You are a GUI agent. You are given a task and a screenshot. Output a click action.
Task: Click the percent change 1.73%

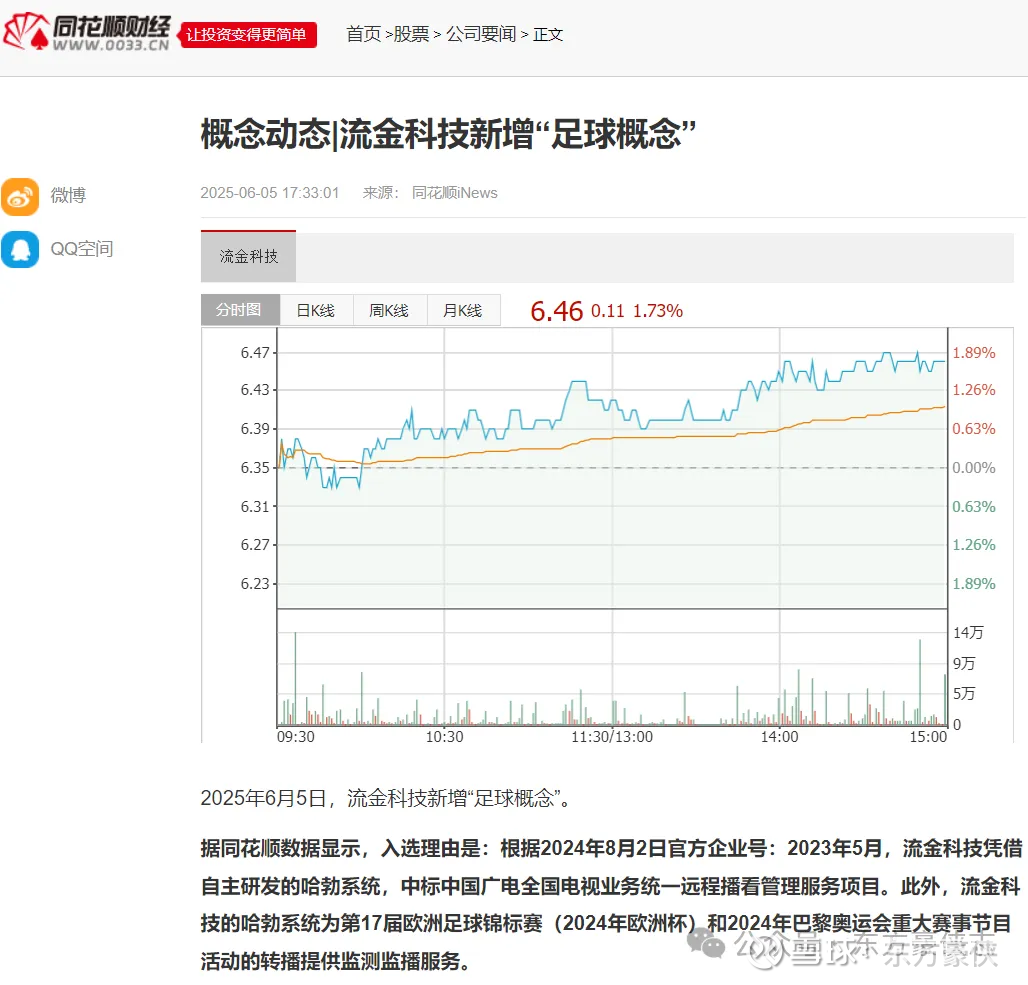coord(658,311)
